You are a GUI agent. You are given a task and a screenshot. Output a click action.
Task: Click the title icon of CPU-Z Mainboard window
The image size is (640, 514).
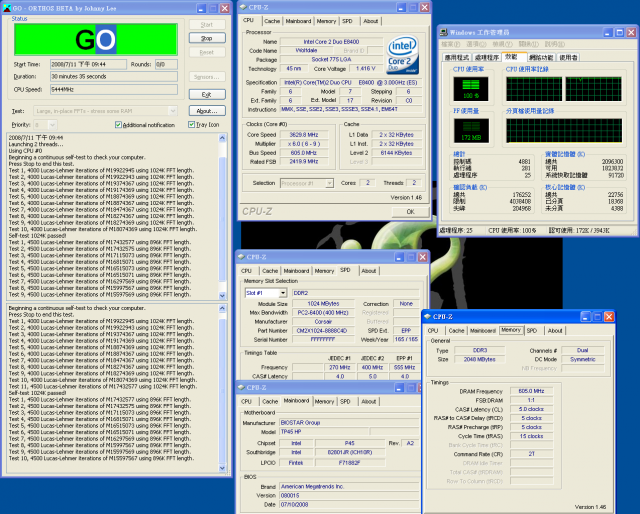(241, 387)
